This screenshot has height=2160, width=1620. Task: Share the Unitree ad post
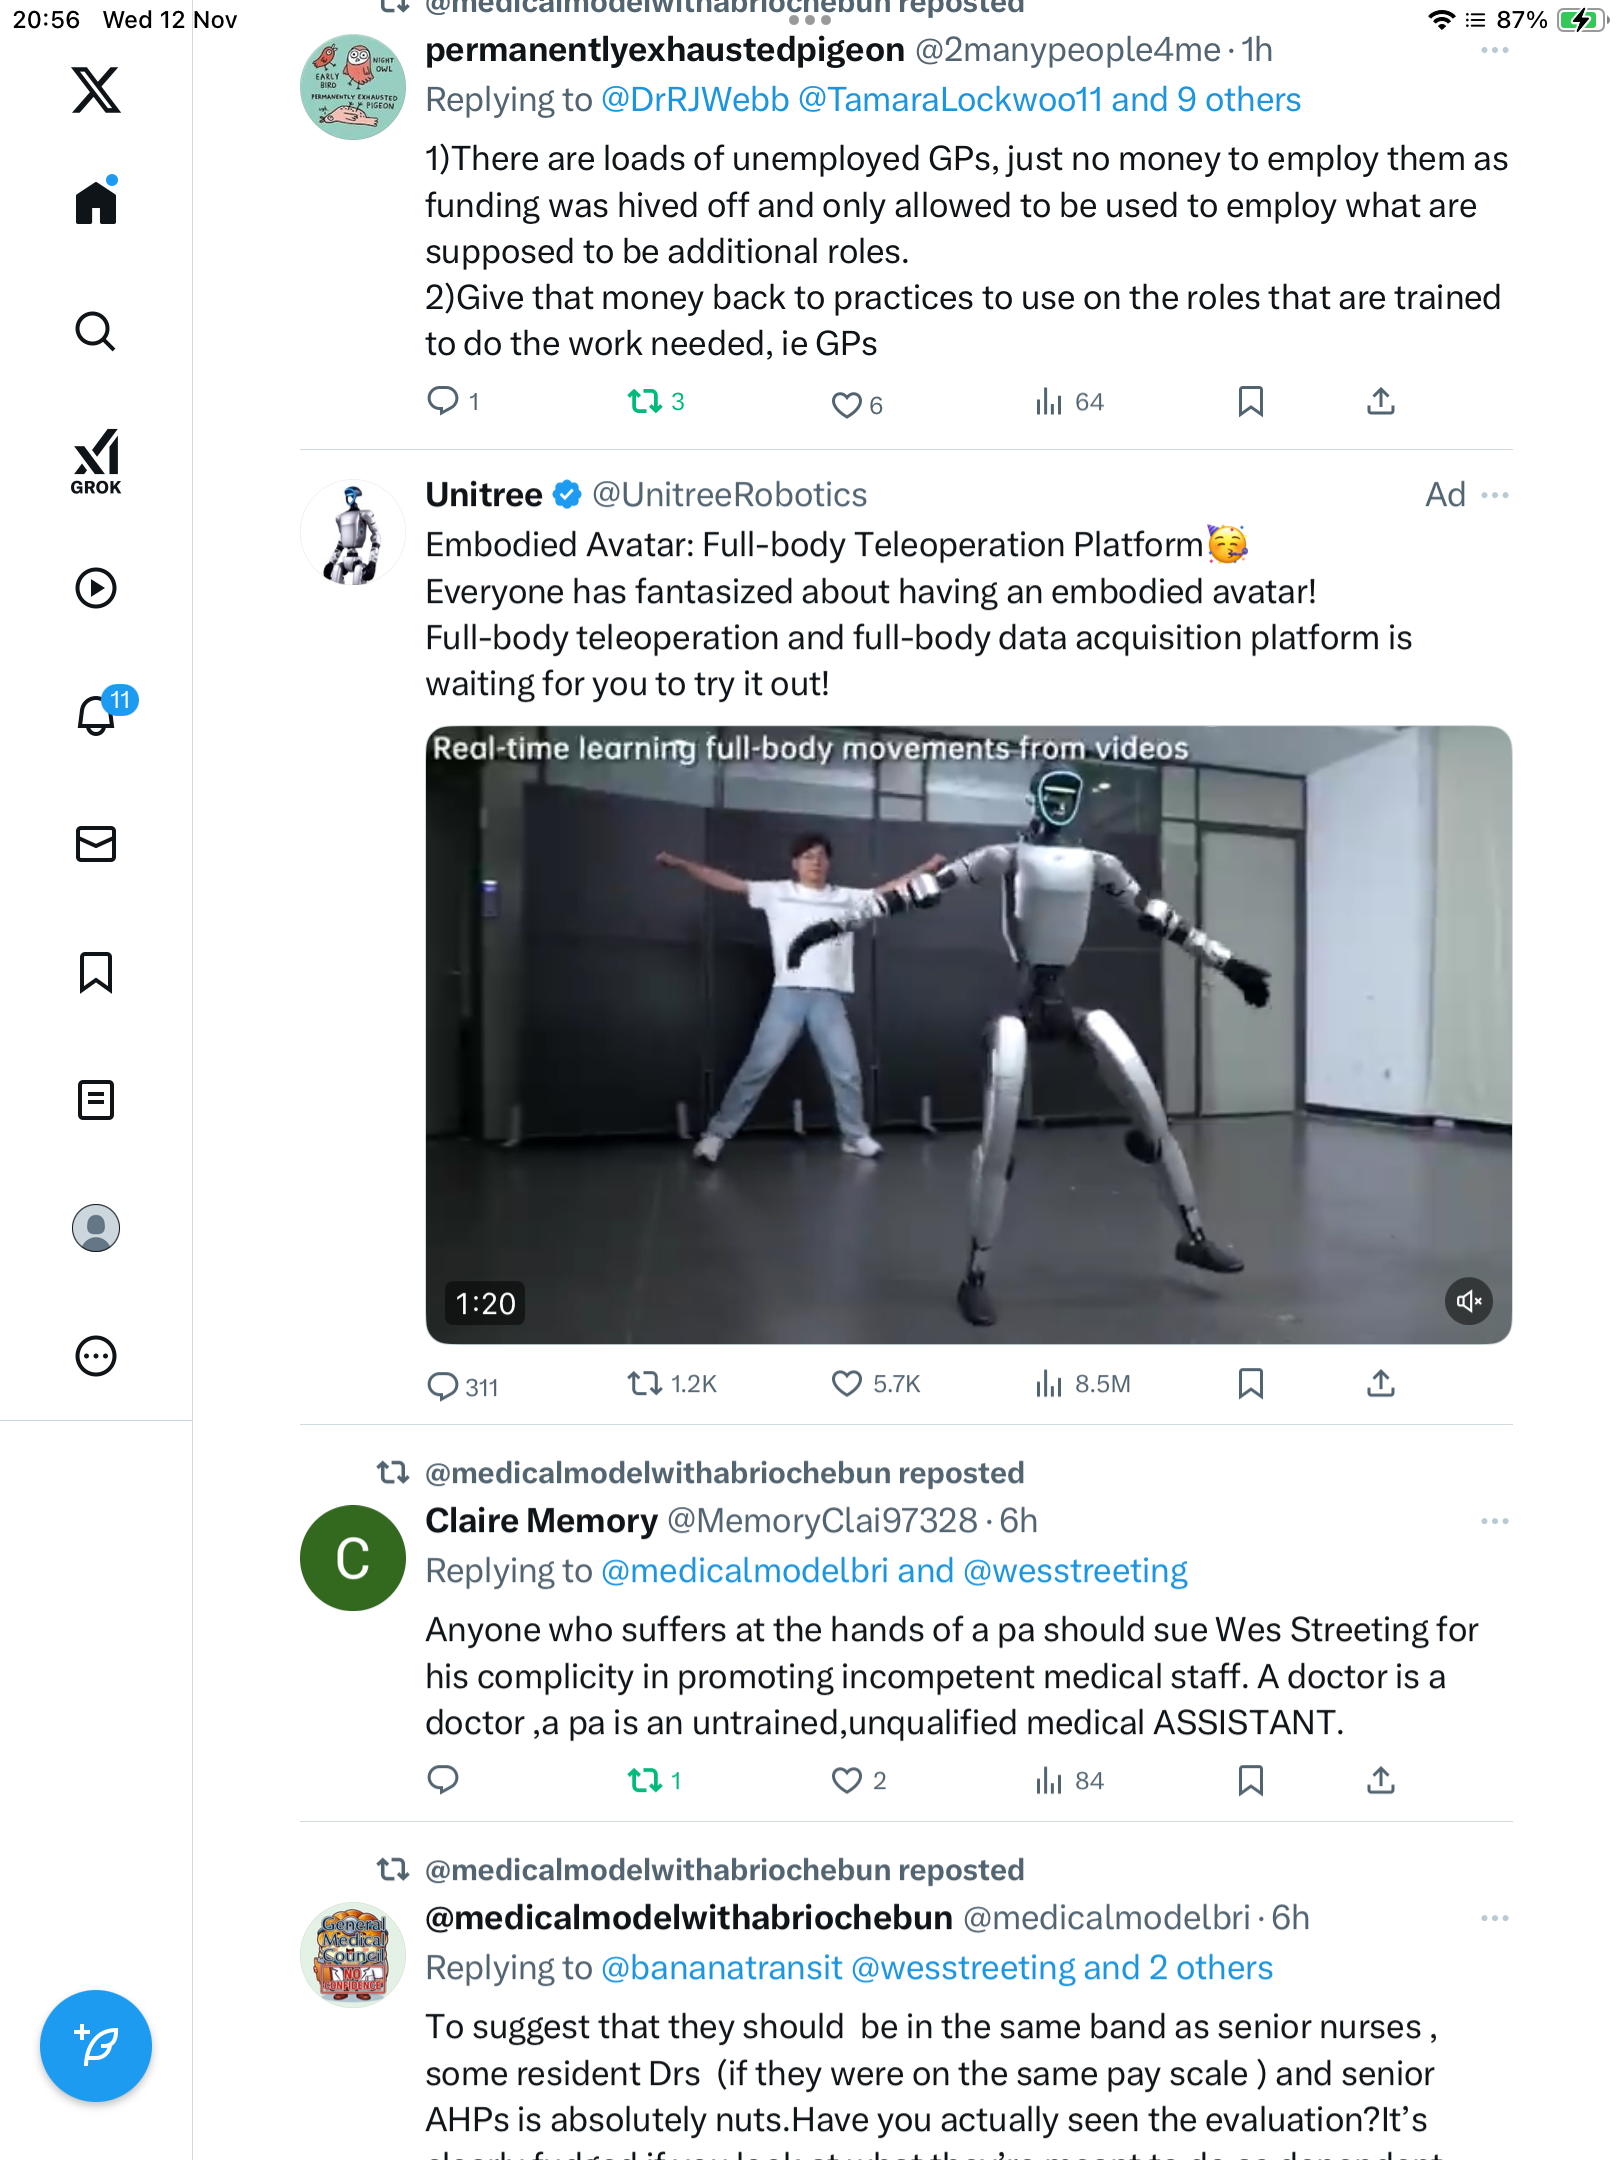point(1381,1384)
